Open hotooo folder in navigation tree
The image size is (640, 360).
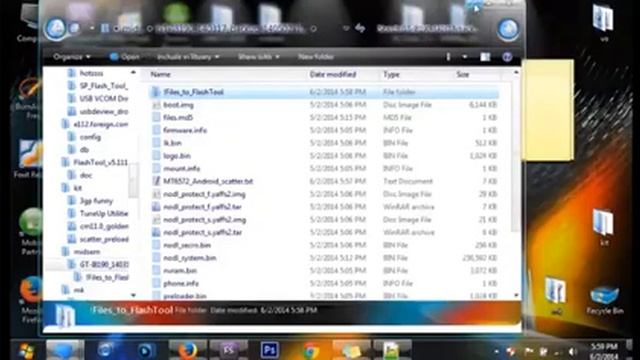(91, 73)
